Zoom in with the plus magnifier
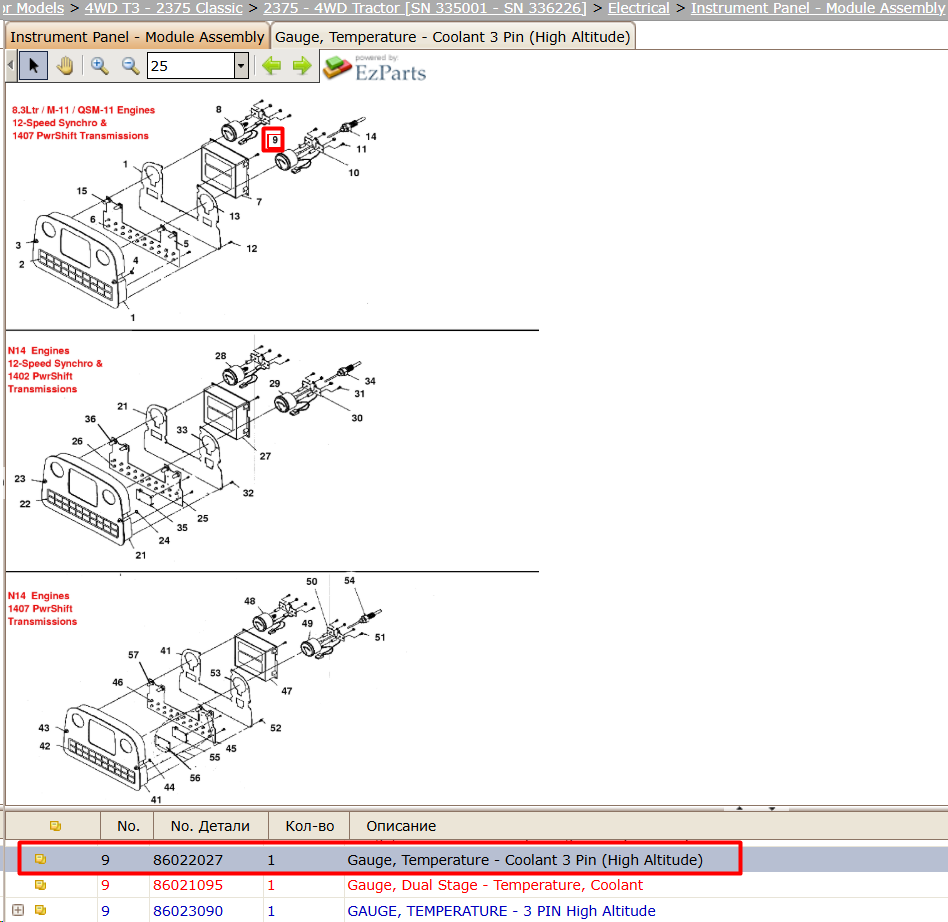This screenshot has width=948, height=922. point(99,65)
